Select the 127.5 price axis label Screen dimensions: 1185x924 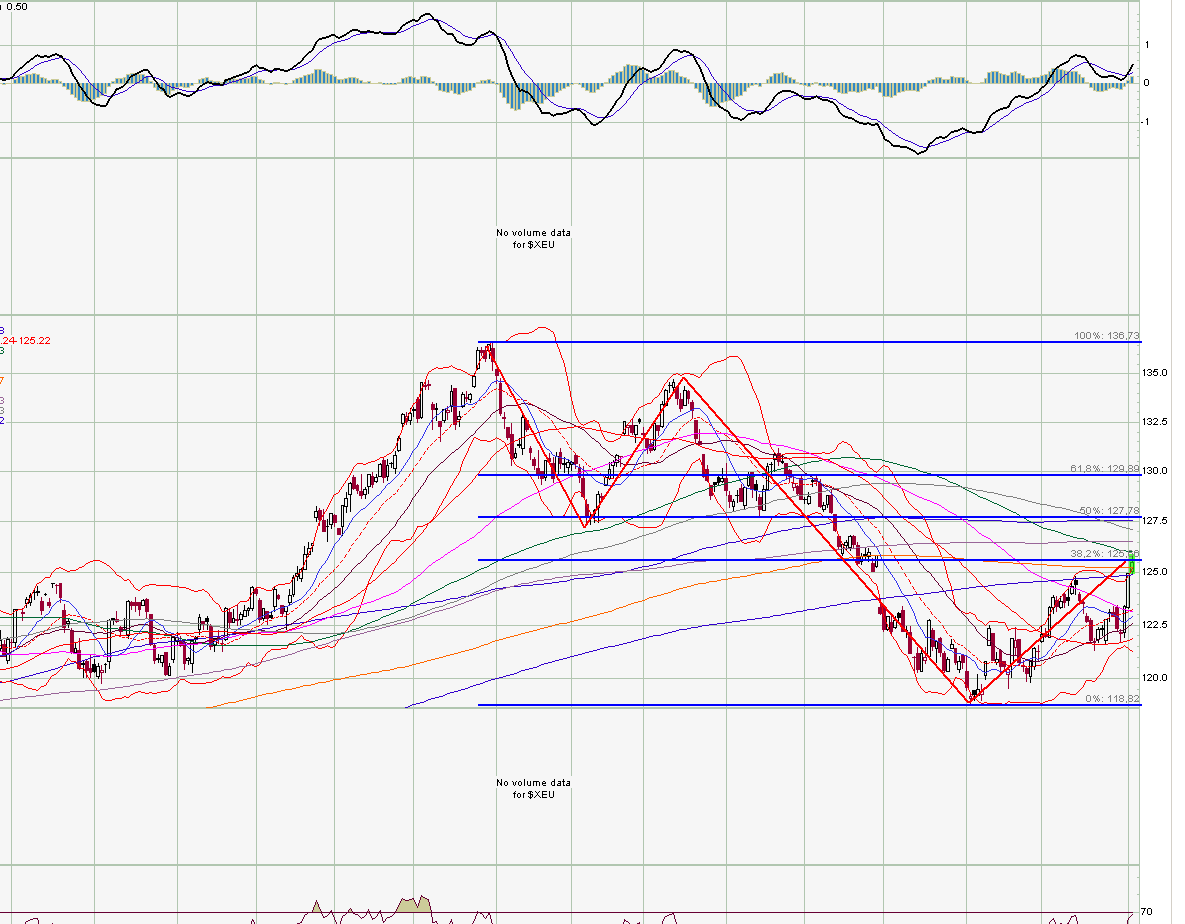pos(1154,521)
